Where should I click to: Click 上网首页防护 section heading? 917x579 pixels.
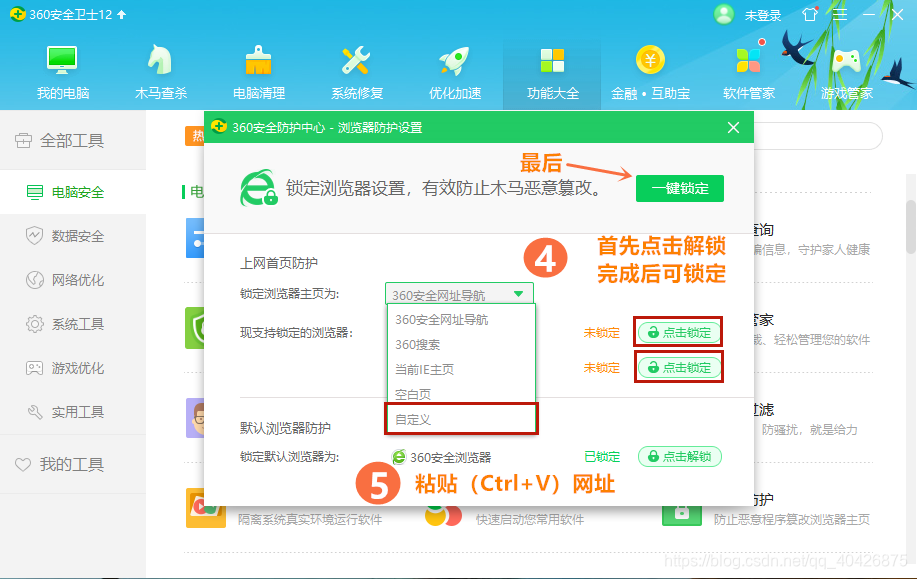pos(279,263)
